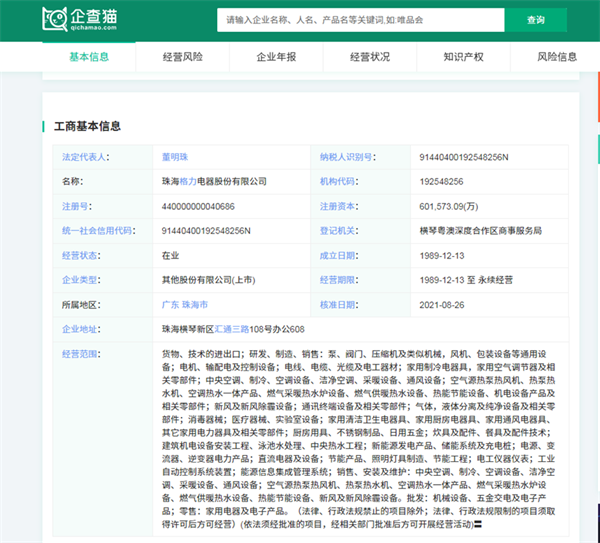This screenshot has width=600, height=543.
Task: Select the 在业 status value
Action: (170, 256)
